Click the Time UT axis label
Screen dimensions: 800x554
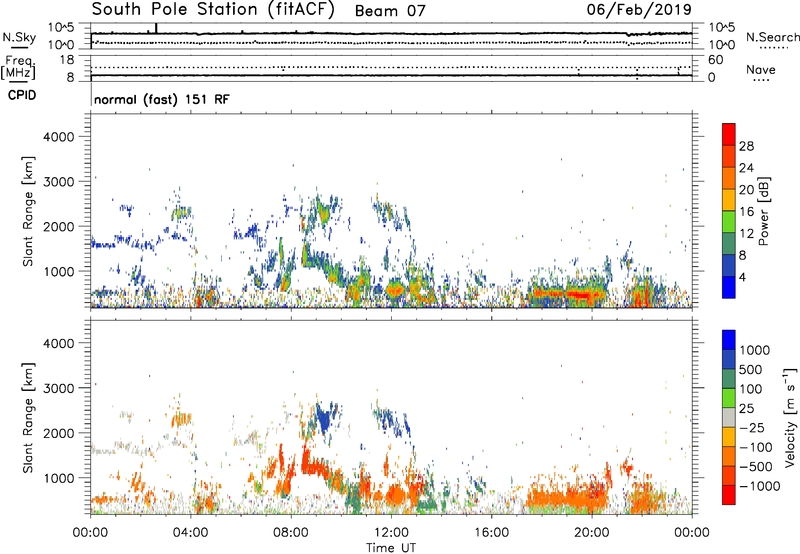click(x=391, y=547)
